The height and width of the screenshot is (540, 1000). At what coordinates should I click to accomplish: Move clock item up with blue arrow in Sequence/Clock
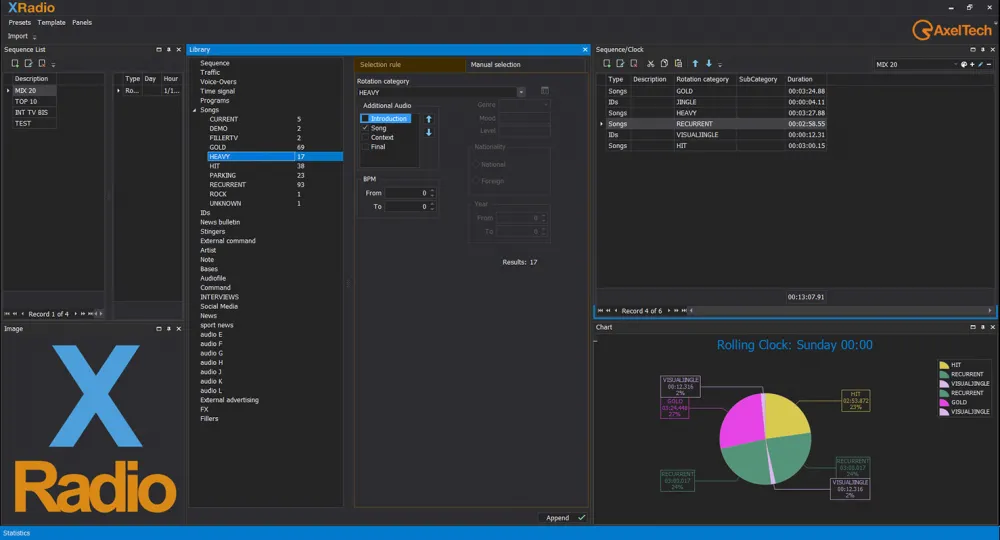pos(696,64)
